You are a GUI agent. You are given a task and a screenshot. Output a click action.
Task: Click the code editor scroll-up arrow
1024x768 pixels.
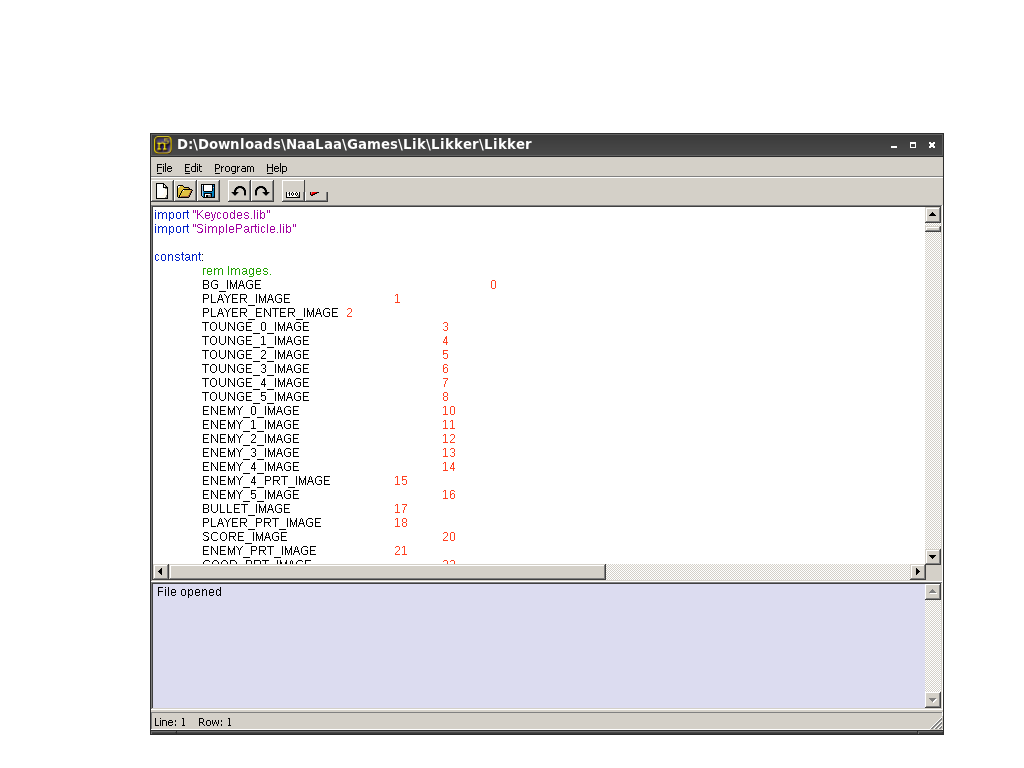click(x=933, y=214)
